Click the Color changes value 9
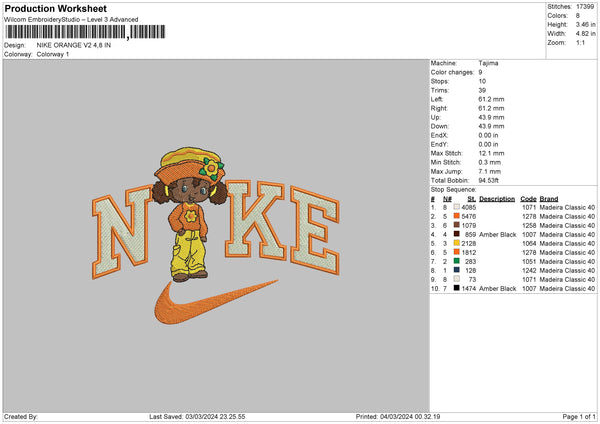 click(480, 72)
